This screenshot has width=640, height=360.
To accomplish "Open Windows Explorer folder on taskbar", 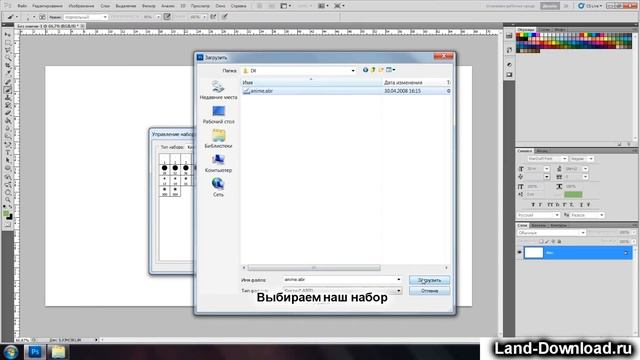I will click(58, 351).
